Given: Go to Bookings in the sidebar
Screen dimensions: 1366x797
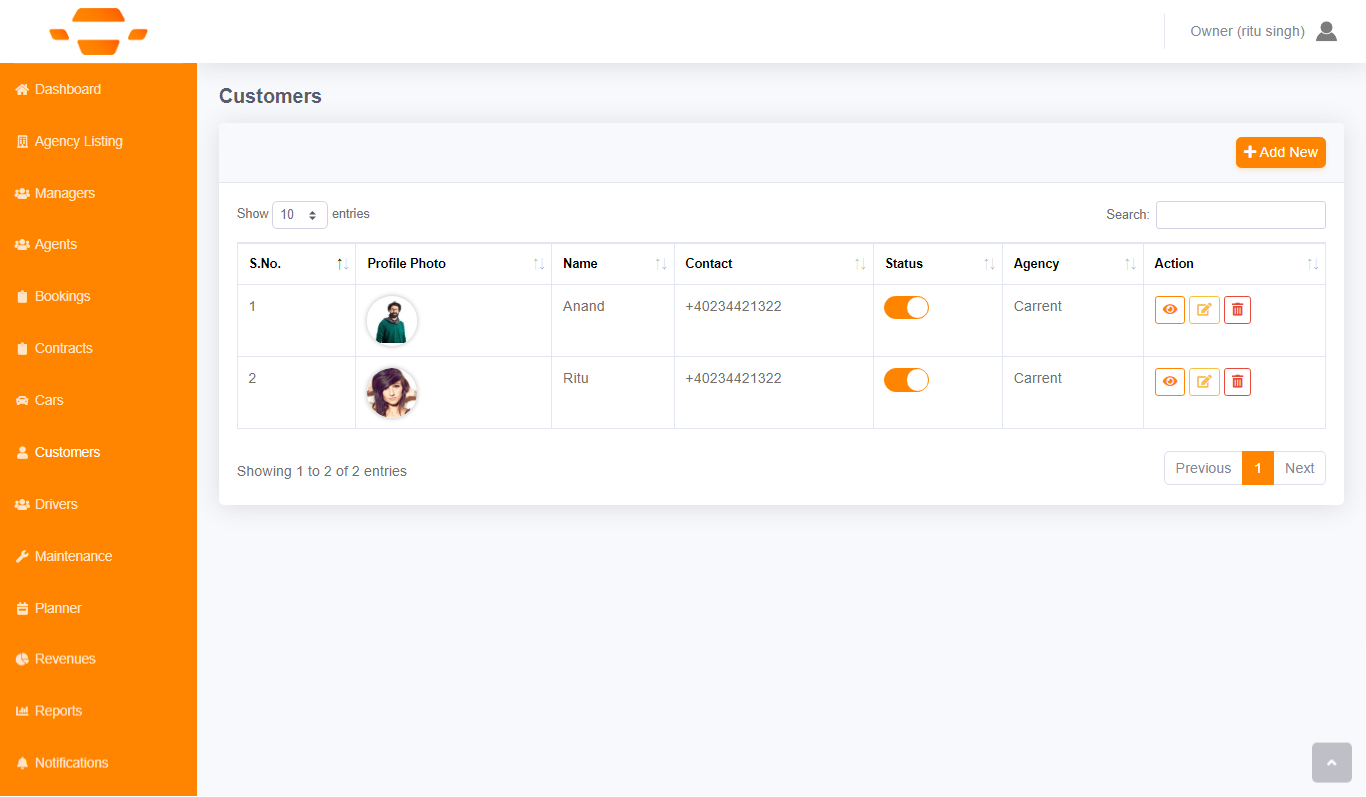Looking at the screenshot, I should [x=62, y=296].
